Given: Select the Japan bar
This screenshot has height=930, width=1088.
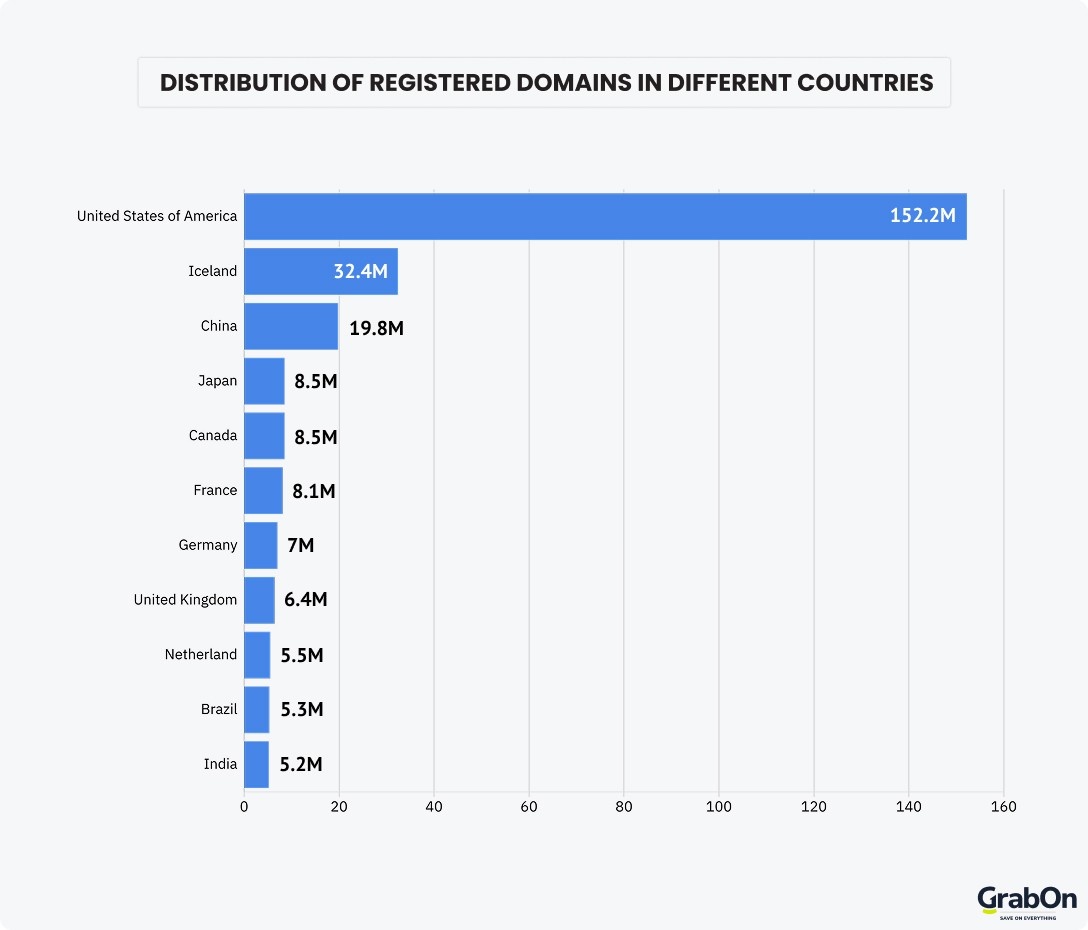Looking at the screenshot, I should tap(264, 381).
